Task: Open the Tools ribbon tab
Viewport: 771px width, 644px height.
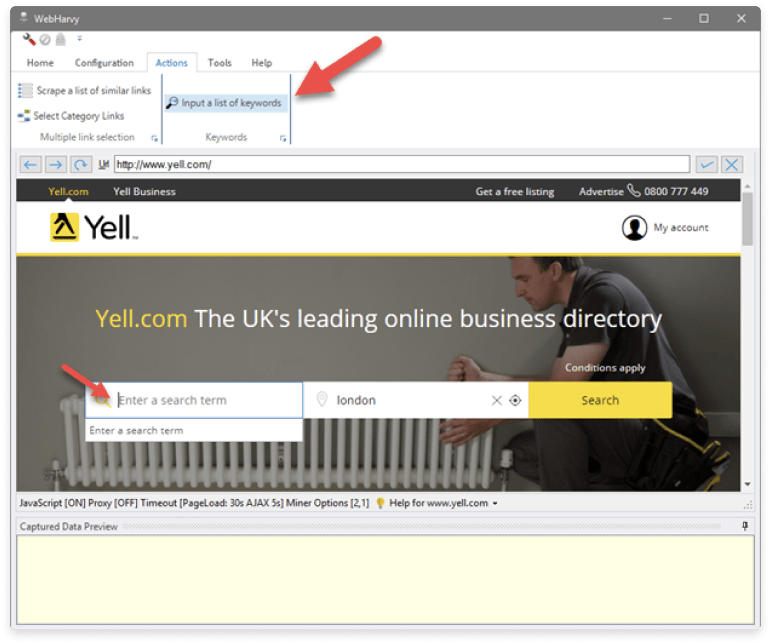Action: pyautogui.click(x=219, y=63)
